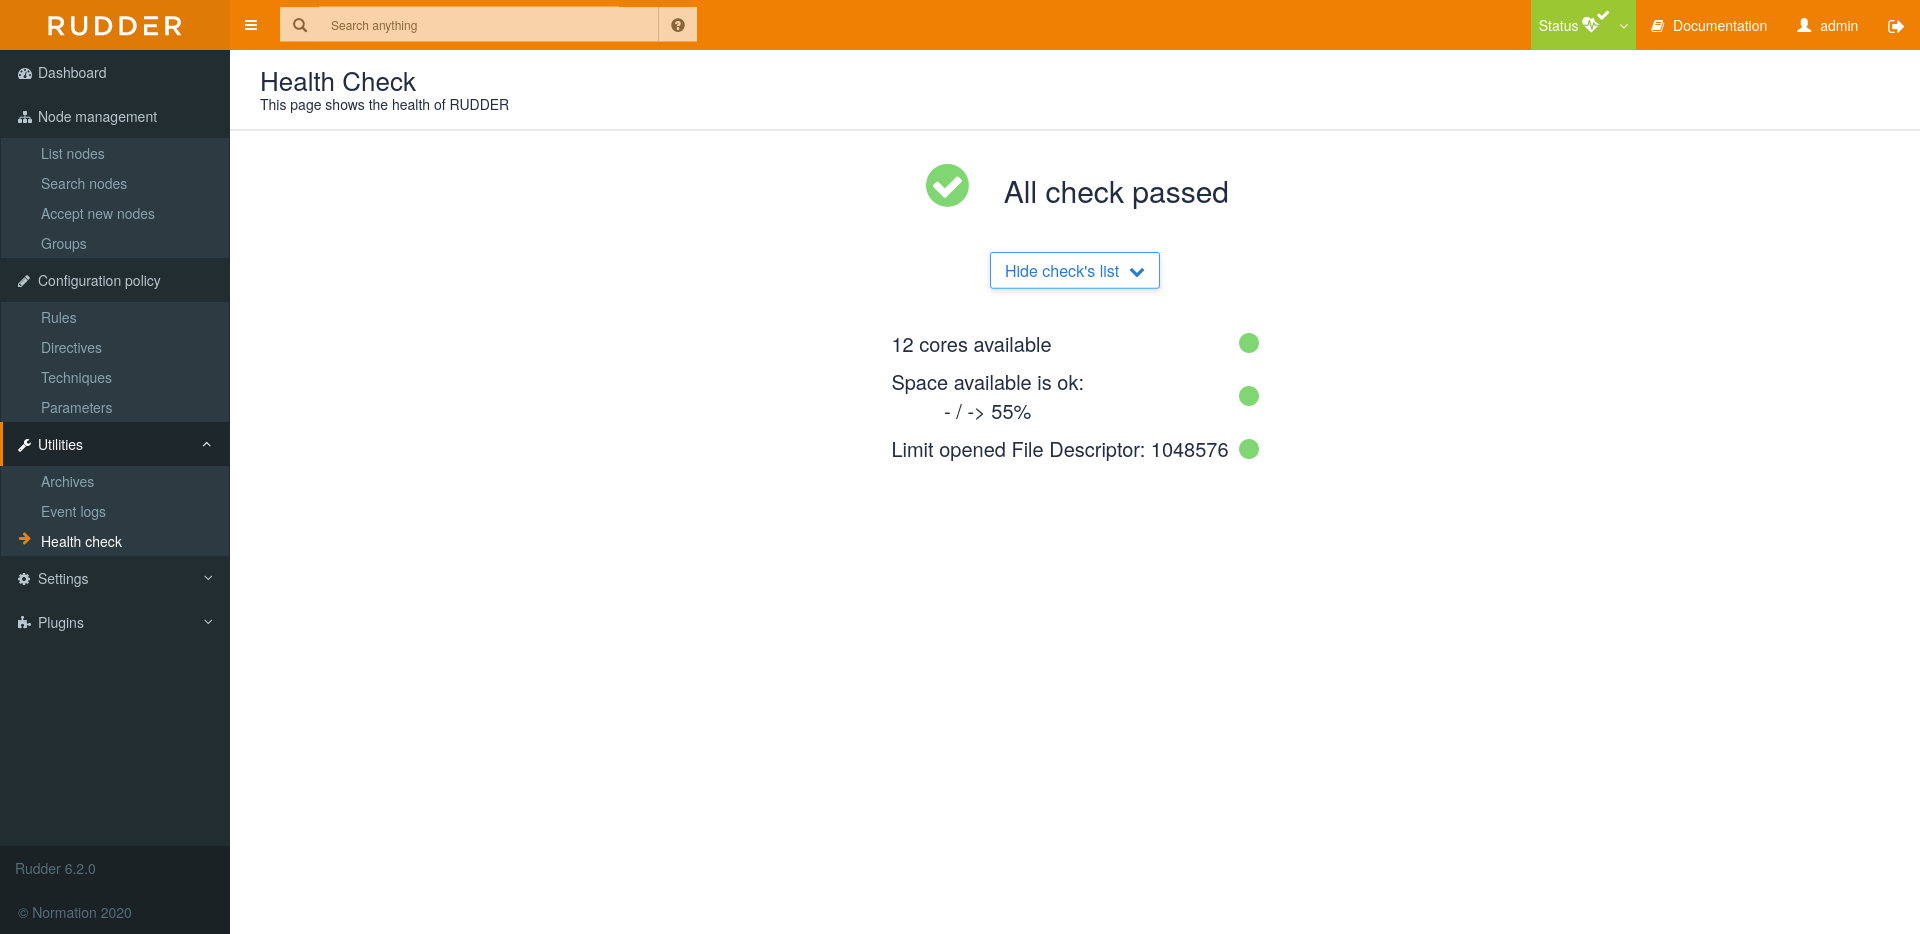Screen dimensions: 1920x934
Task: Click the Hide check's list button
Action: 1074,270
